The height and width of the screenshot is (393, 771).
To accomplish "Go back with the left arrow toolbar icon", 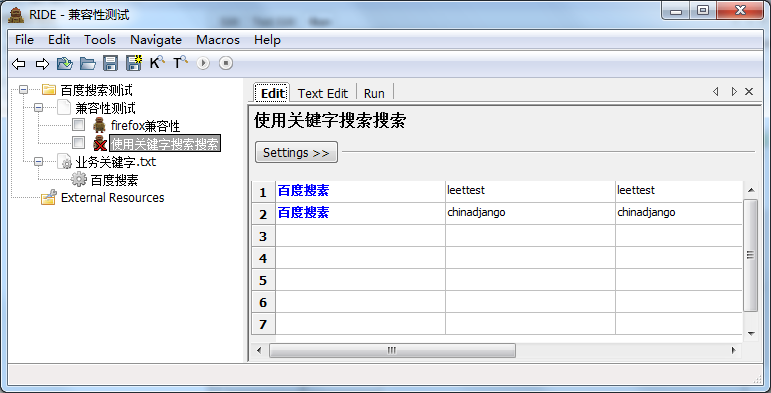I will 19,63.
